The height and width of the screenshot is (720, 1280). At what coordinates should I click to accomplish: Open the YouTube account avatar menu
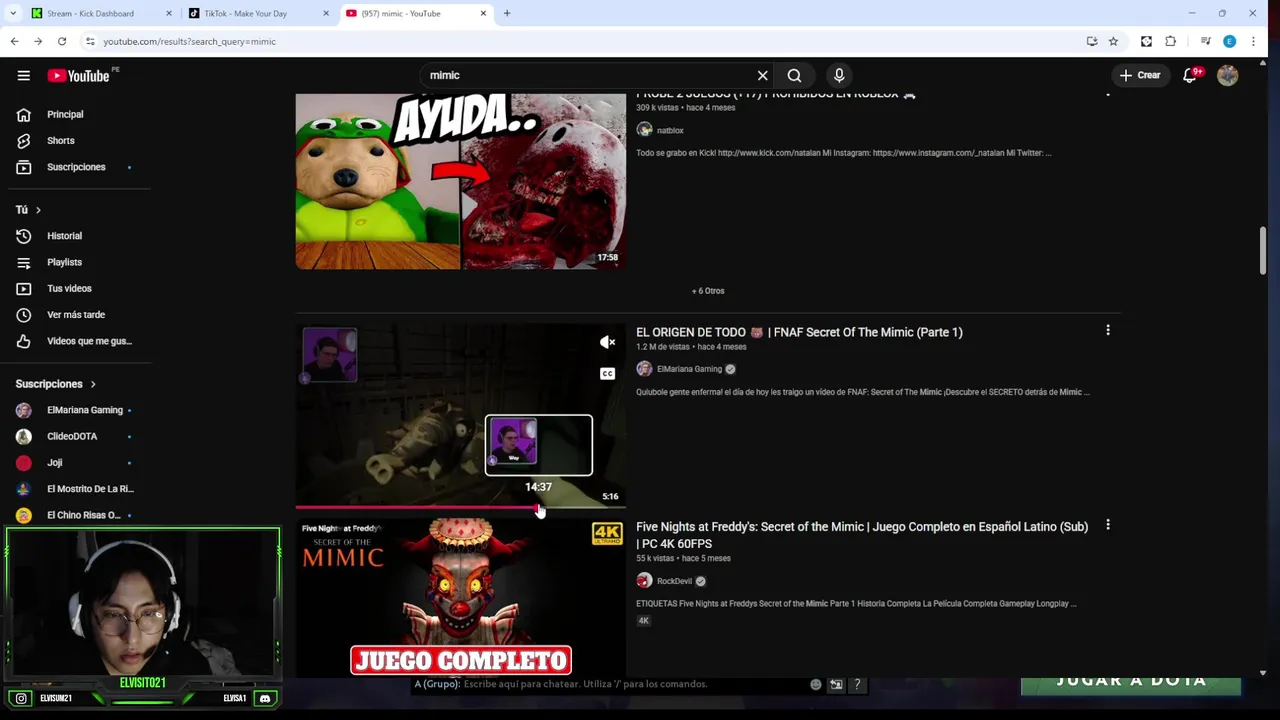(x=1228, y=75)
